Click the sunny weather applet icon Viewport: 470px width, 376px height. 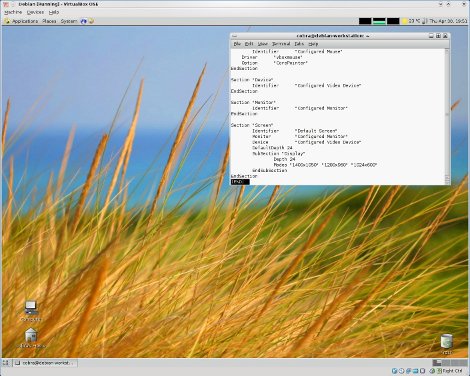[405, 21]
